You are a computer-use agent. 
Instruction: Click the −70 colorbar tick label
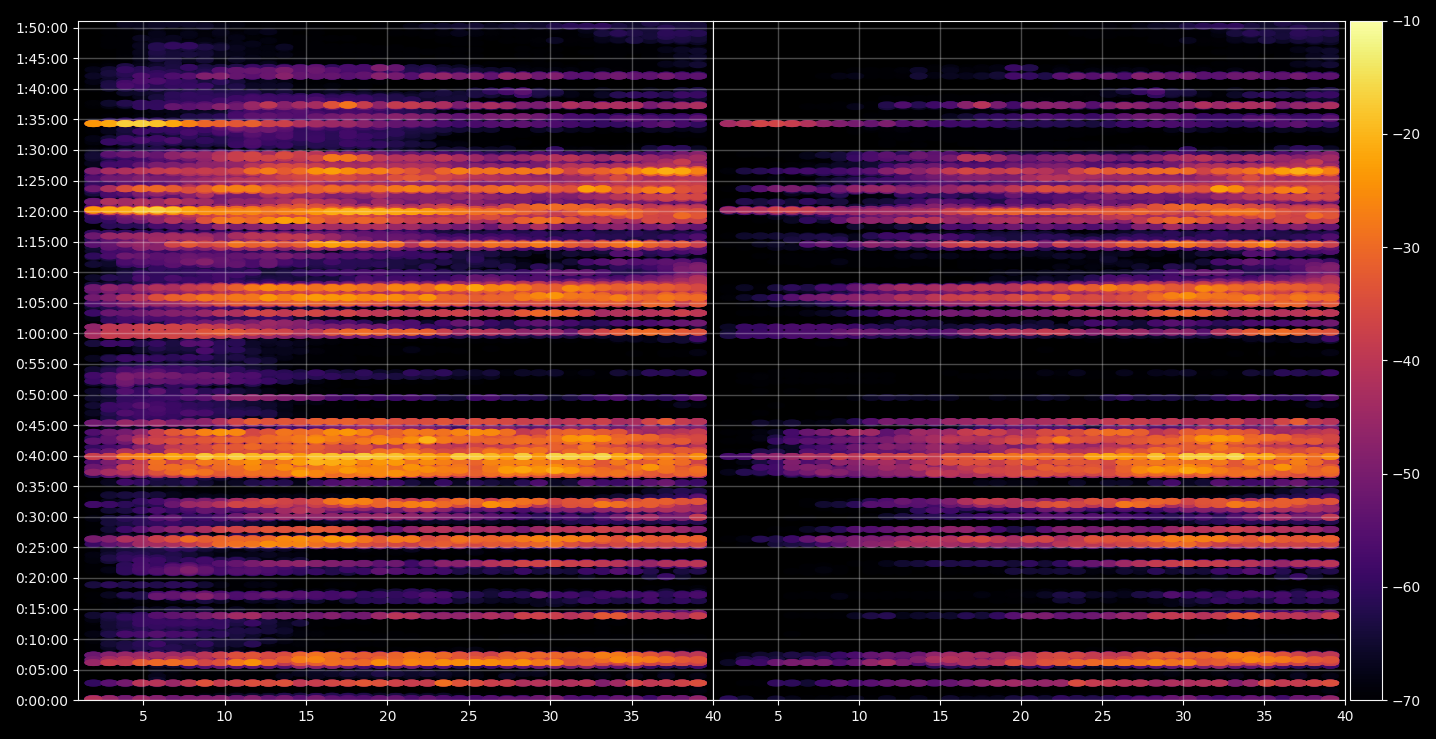[x=1405, y=701]
